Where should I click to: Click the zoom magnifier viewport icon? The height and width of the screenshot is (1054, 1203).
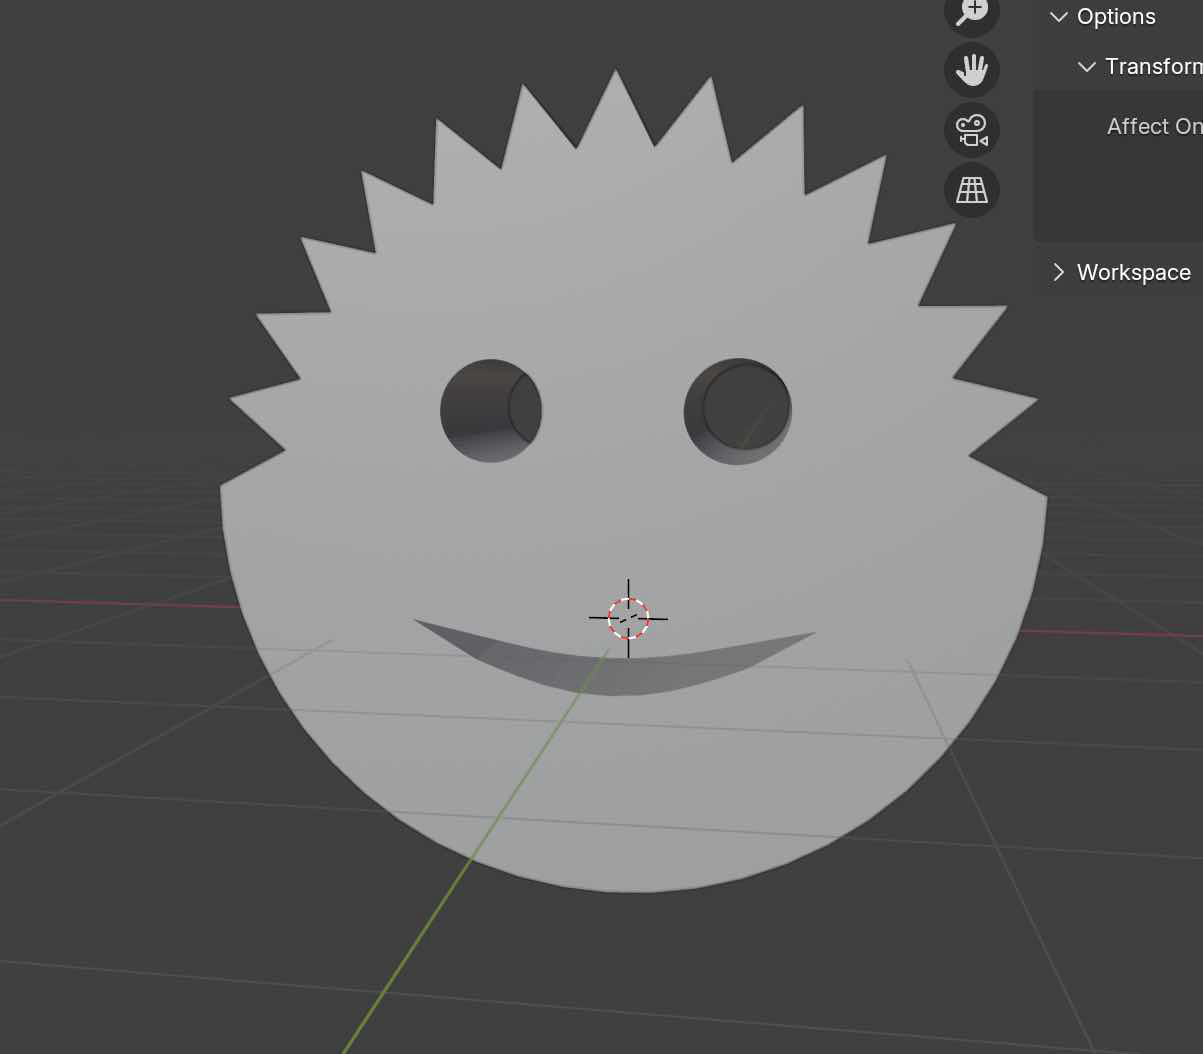tap(971, 12)
